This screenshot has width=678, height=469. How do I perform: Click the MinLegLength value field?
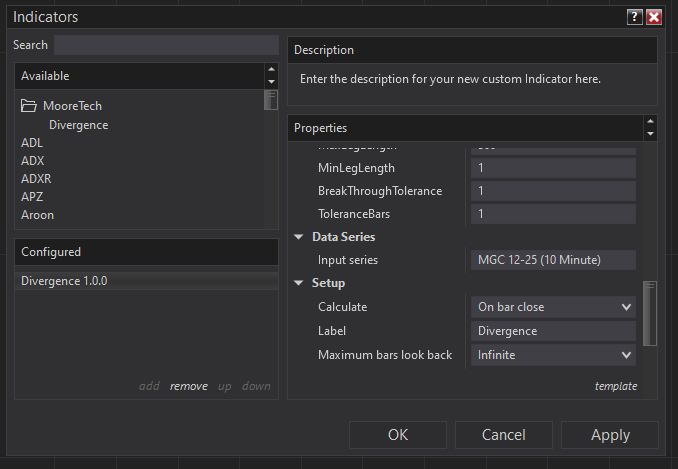tap(553, 168)
